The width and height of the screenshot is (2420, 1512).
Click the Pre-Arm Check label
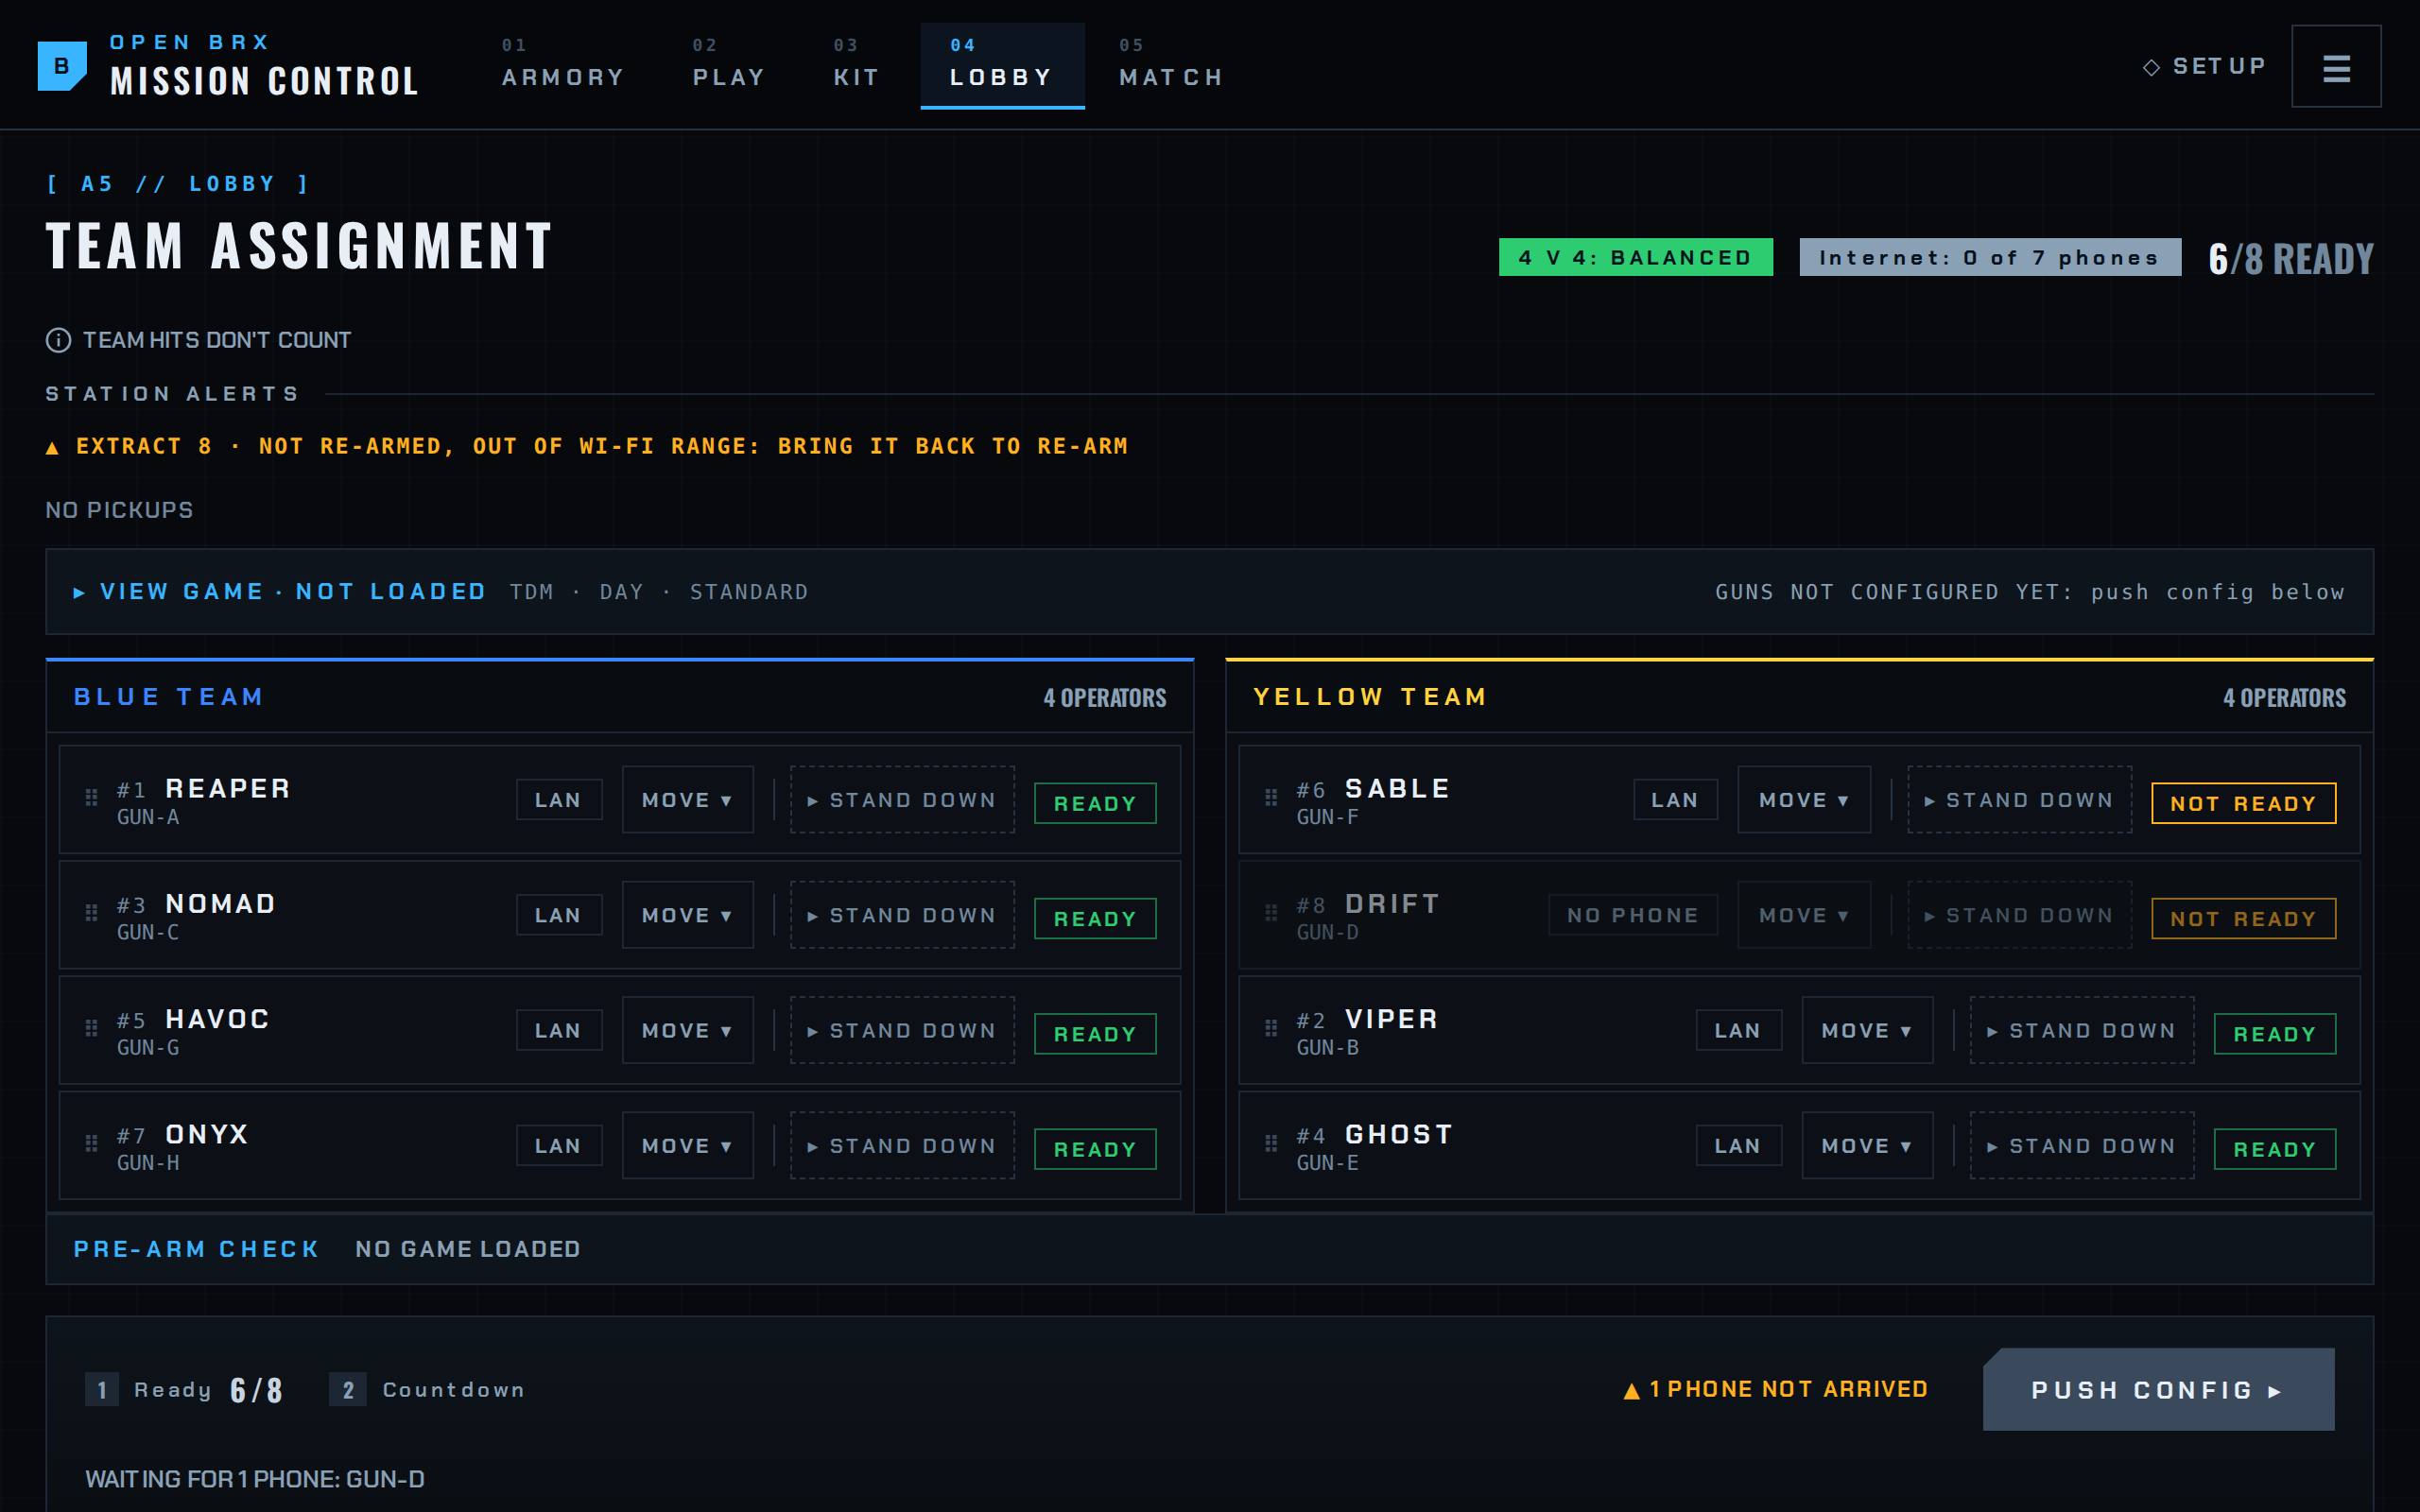(x=196, y=1248)
